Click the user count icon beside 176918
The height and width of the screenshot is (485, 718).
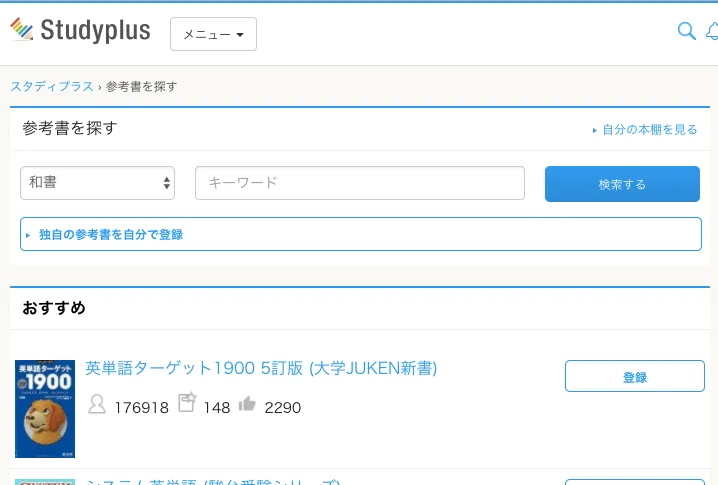pos(97,405)
